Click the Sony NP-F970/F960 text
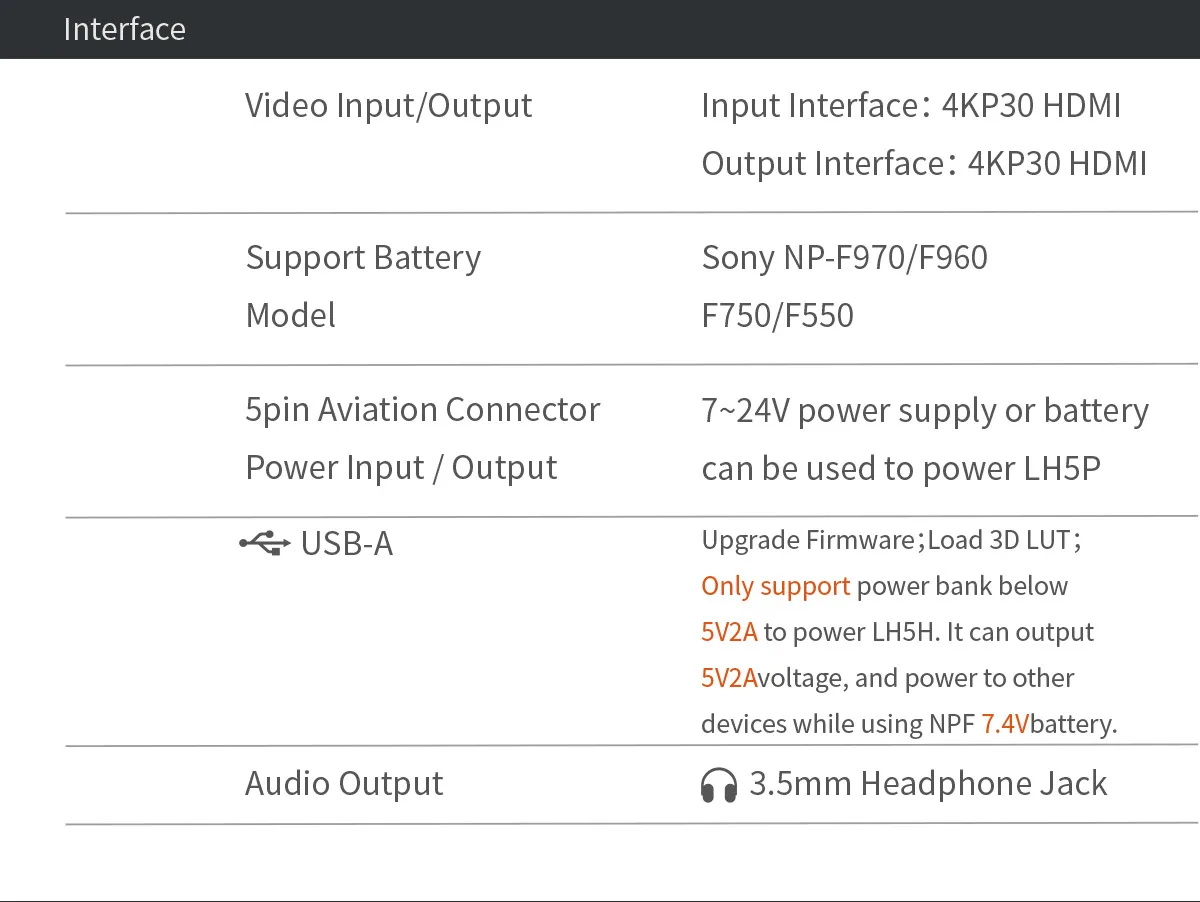This screenshot has width=1200, height=902. tap(844, 258)
